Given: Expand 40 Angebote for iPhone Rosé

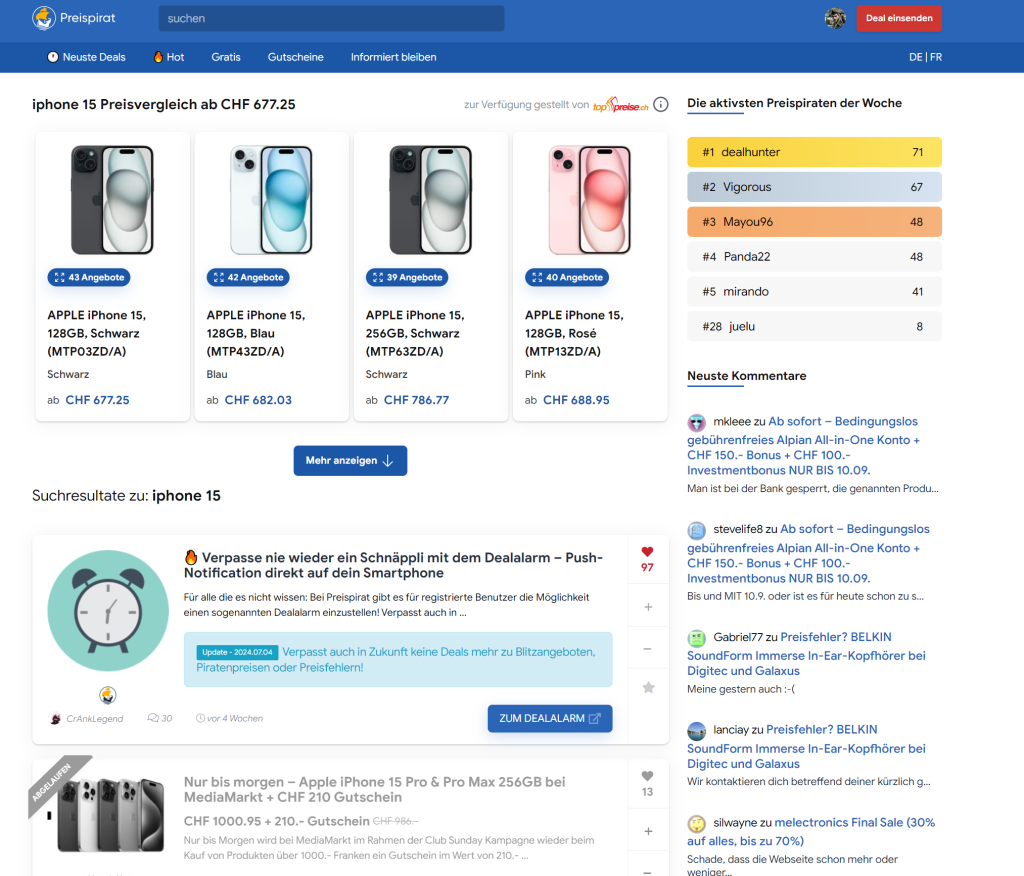Looking at the screenshot, I should 566,277.
